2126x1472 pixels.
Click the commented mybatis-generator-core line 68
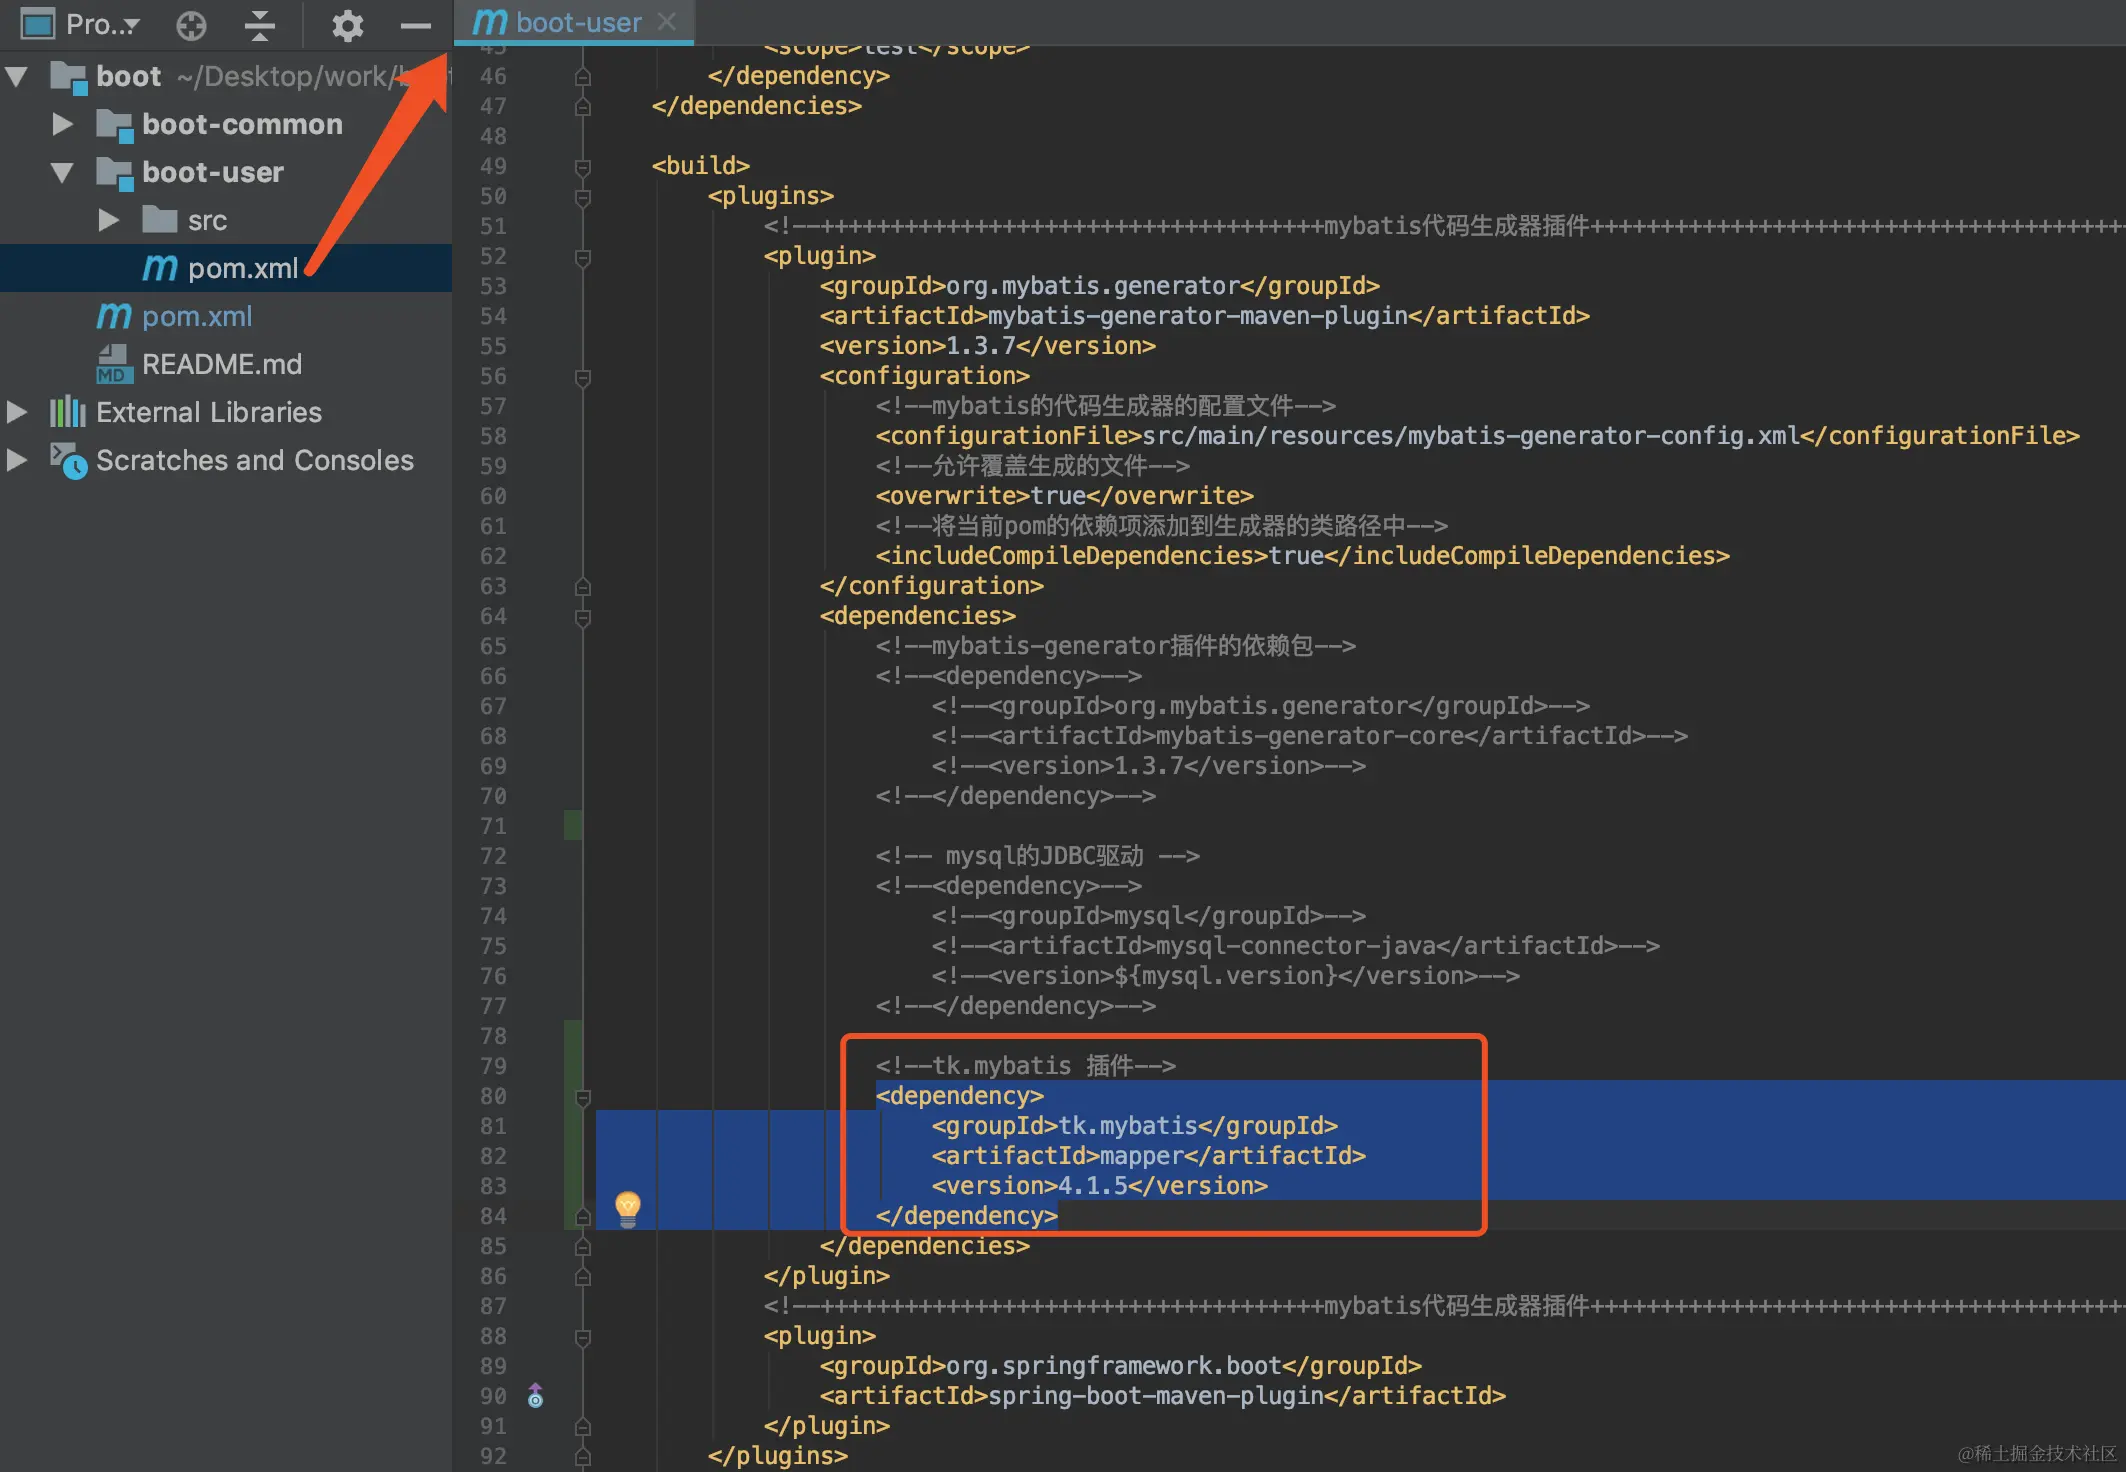pos(1310,736)
